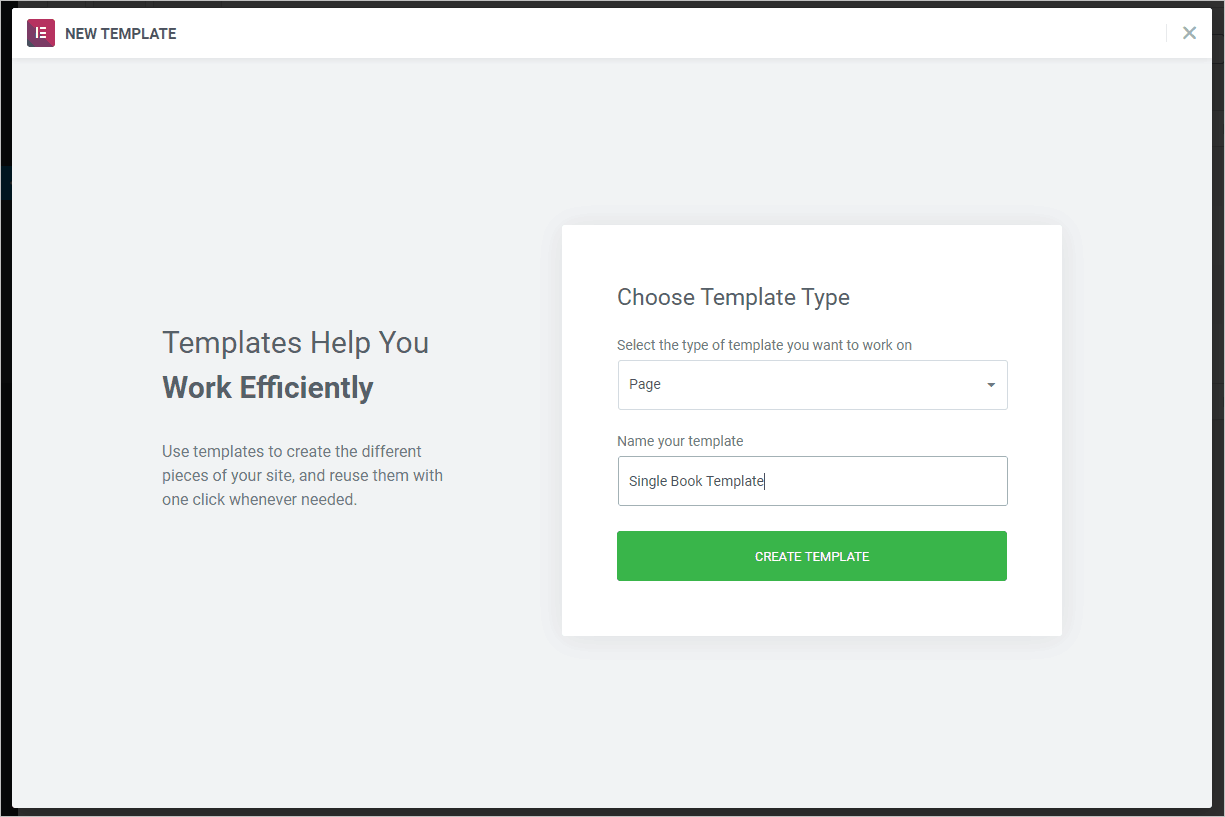Click the Elementor logo icon
Image resolution: width=1225 pixels, height=817 pixels.
click(41, 33)
